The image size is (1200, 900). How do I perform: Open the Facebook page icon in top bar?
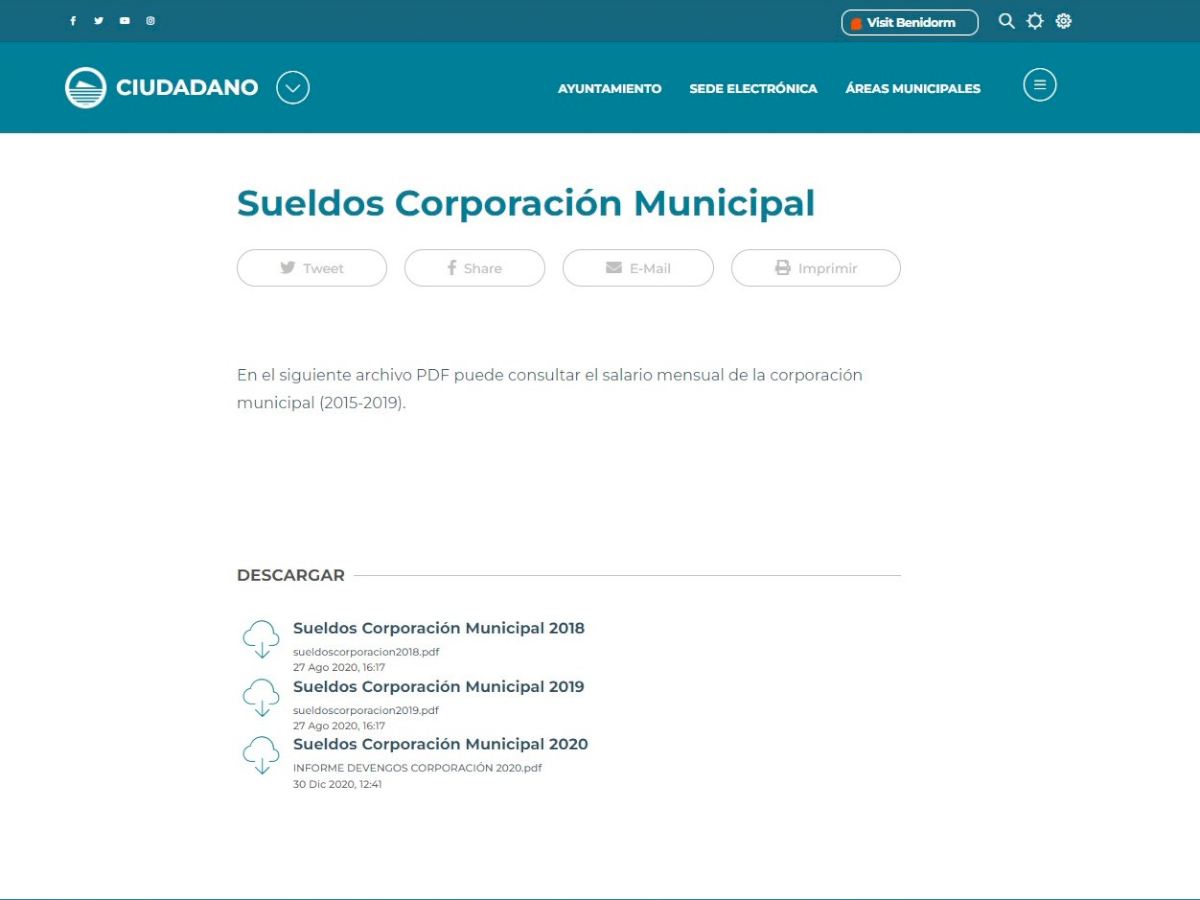click(73, 21)
